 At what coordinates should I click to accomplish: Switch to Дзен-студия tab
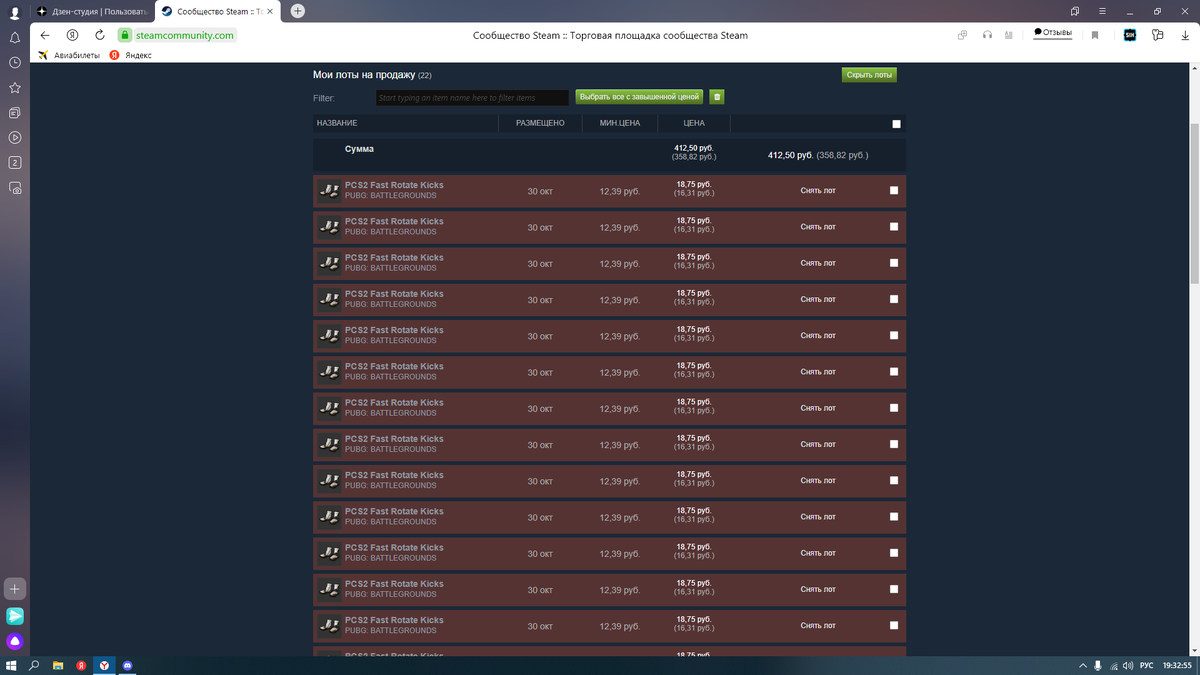point(91,11)
